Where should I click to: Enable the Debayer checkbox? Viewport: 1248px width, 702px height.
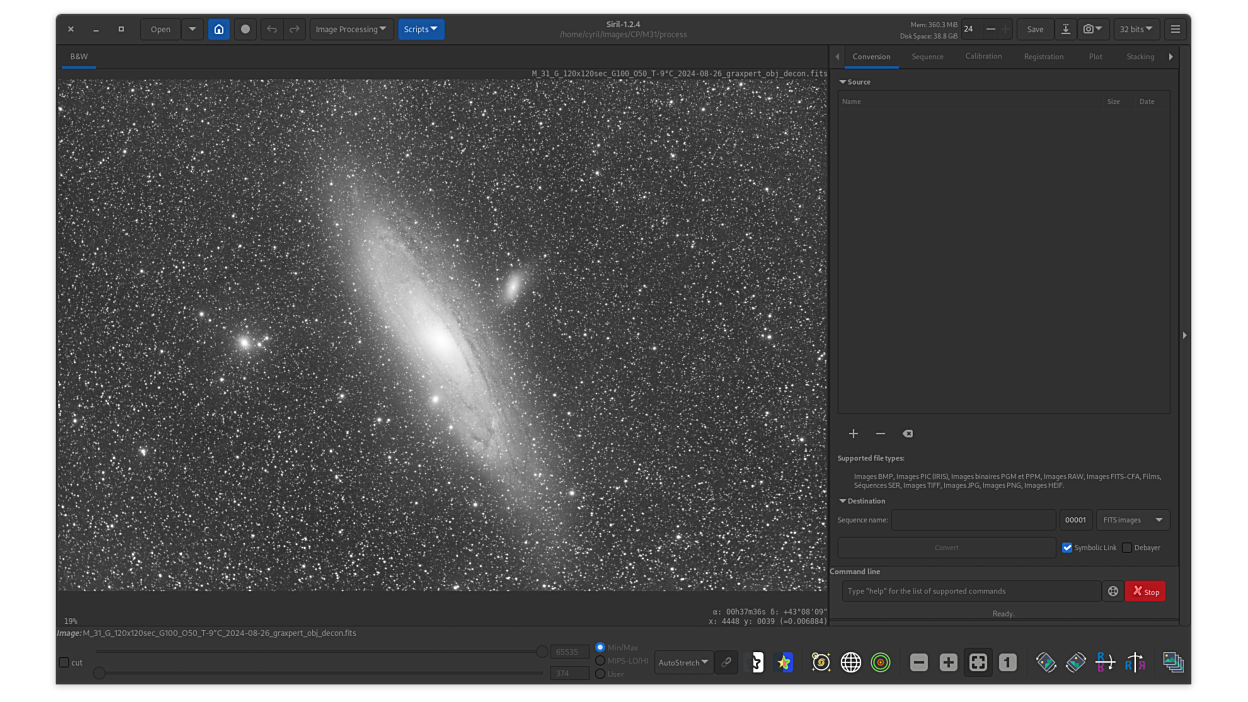tap(1127, 548)
